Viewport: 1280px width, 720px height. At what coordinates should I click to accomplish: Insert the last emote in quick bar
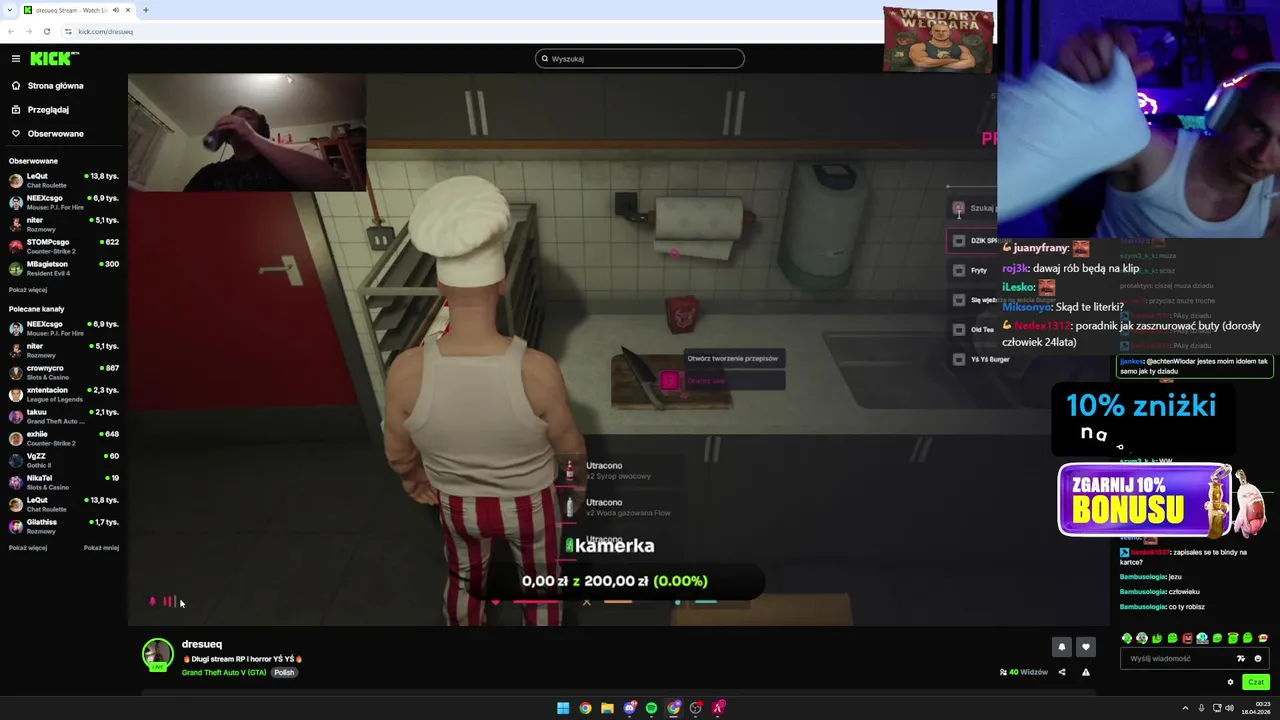[x=1263, y=638]
